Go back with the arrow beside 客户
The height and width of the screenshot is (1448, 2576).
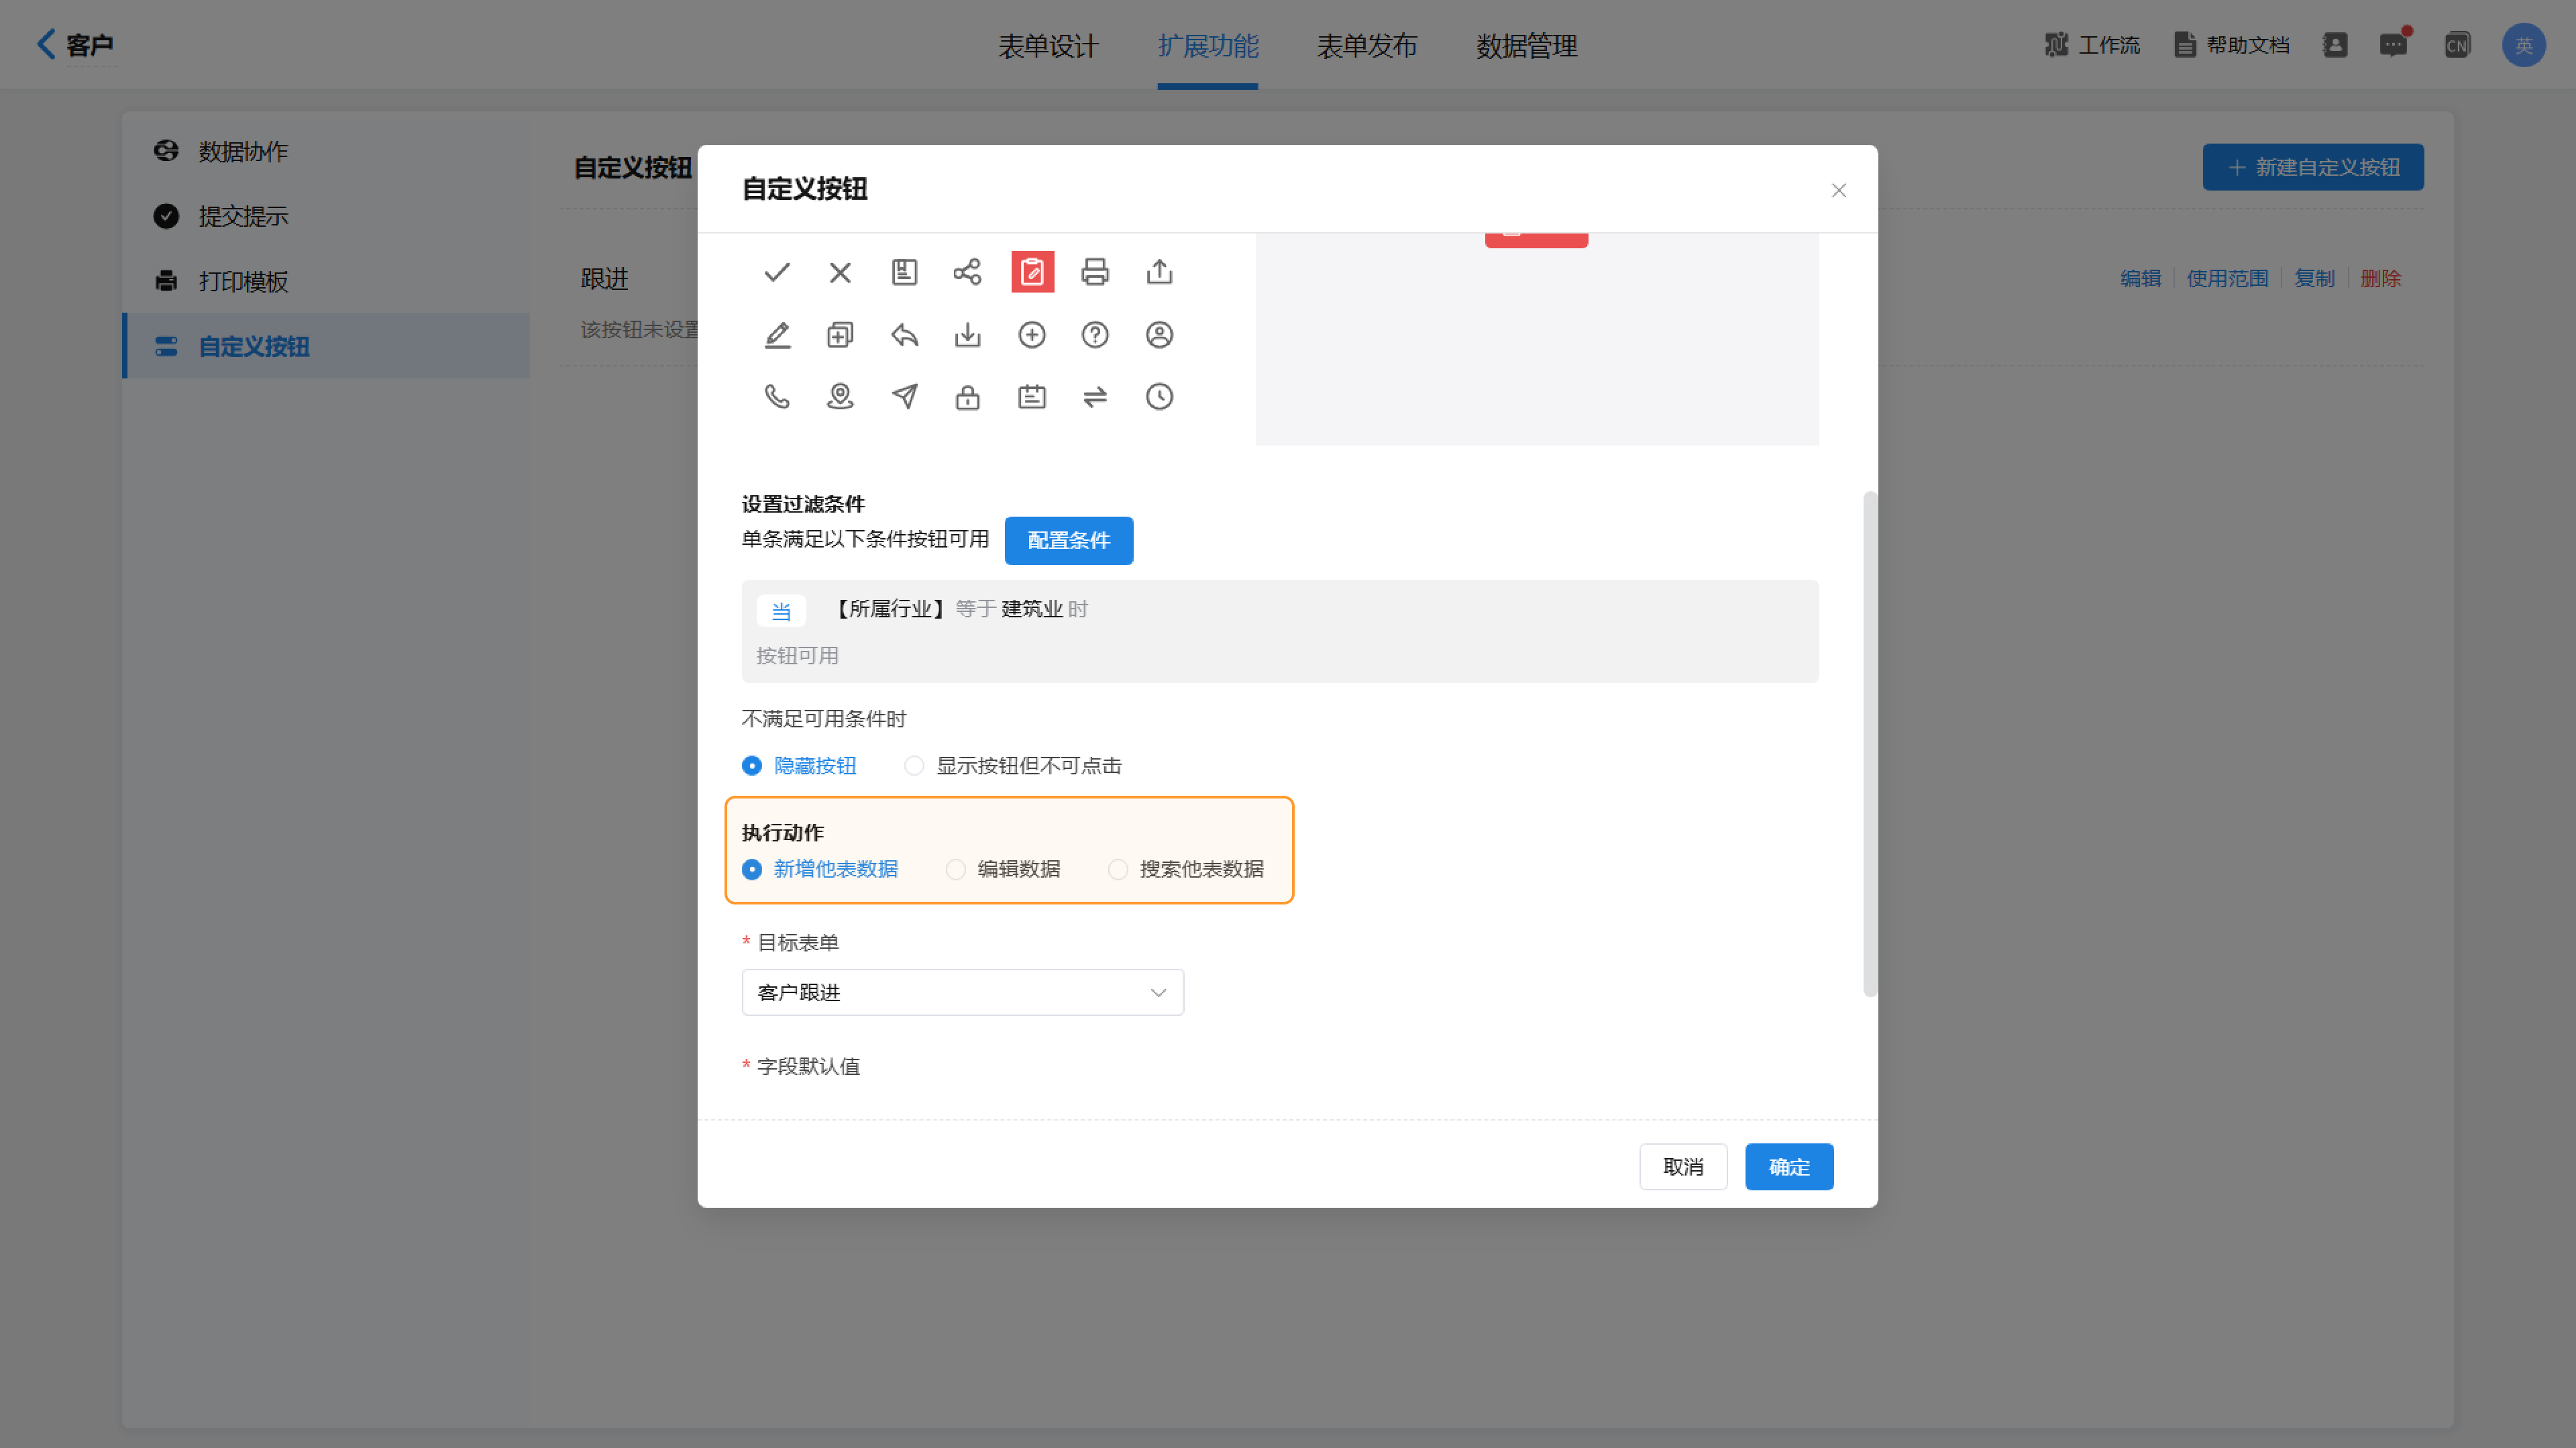point(46,44)
